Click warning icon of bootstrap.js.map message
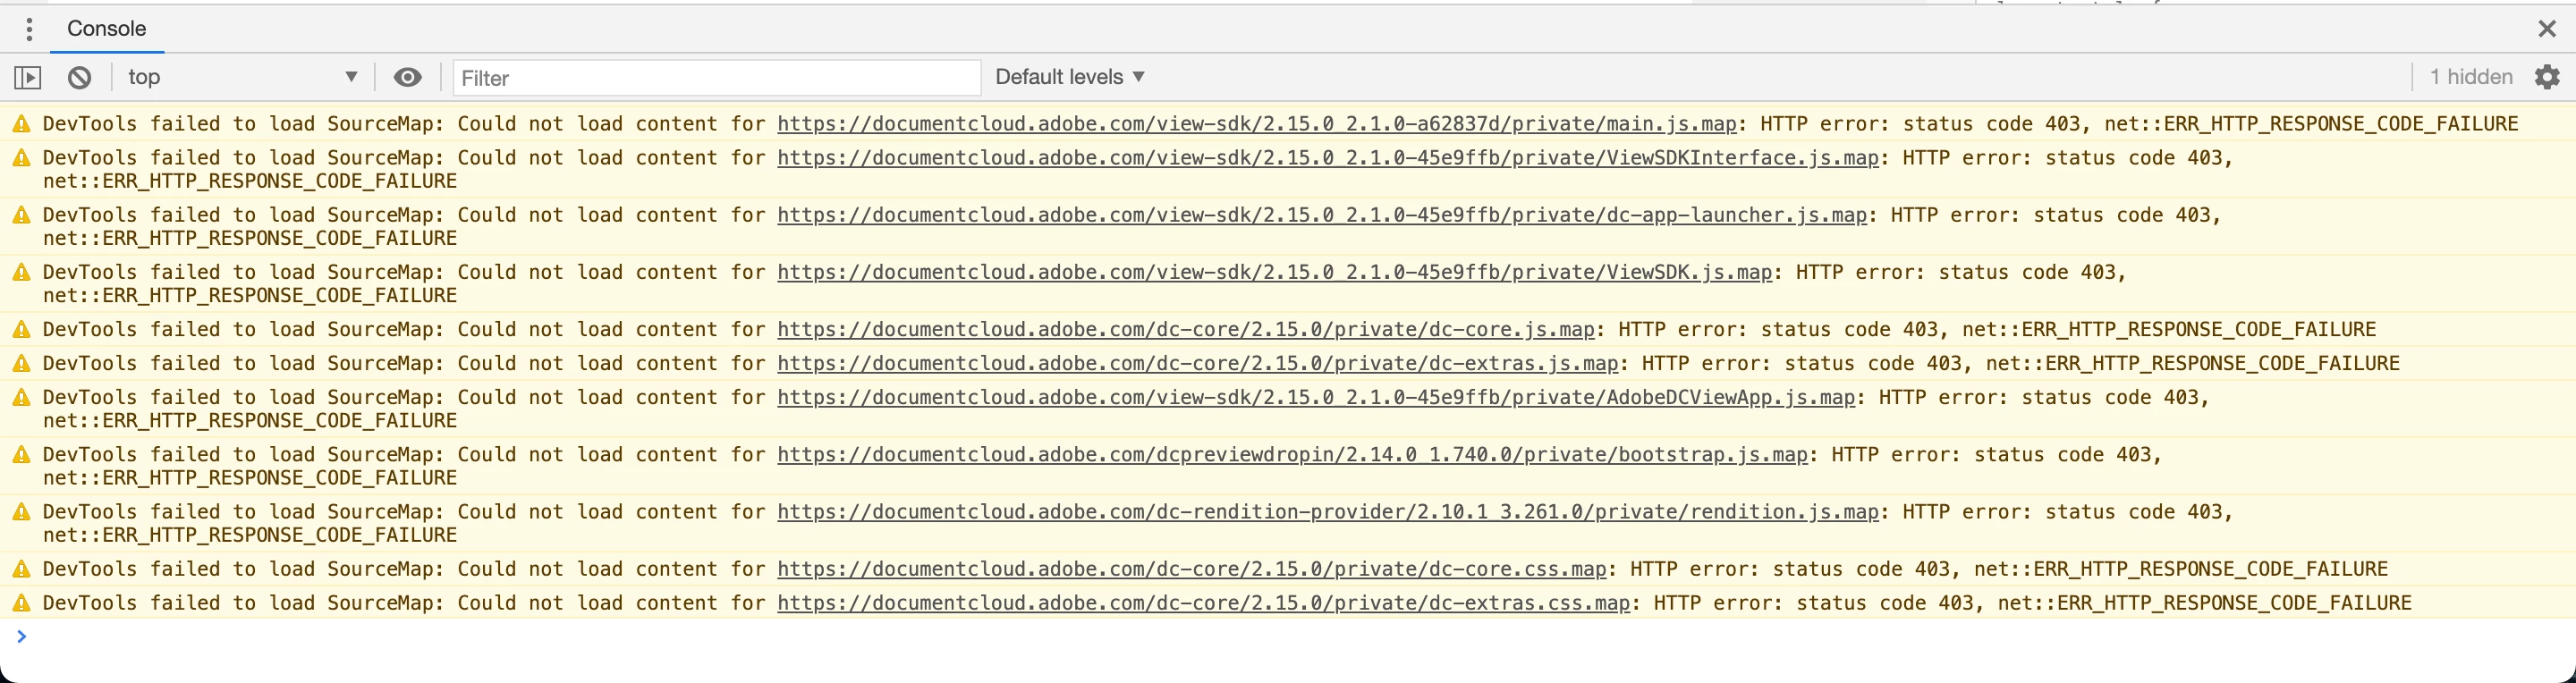Image resolution: width=2576 pixels, height=683 pixels. point(21,455)
